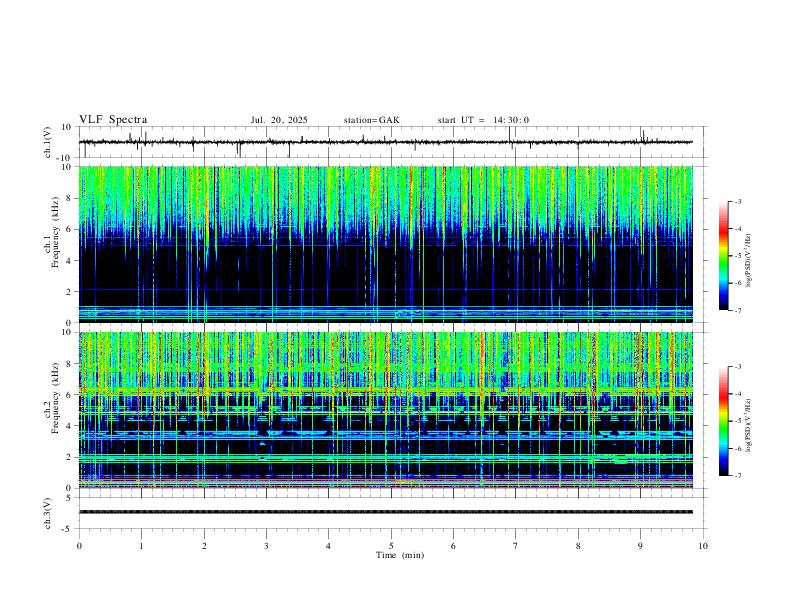Click the date text "Jul. 20, 2025"
The height and width of the screenshot is (612, 792).
(x=279, y=120)
